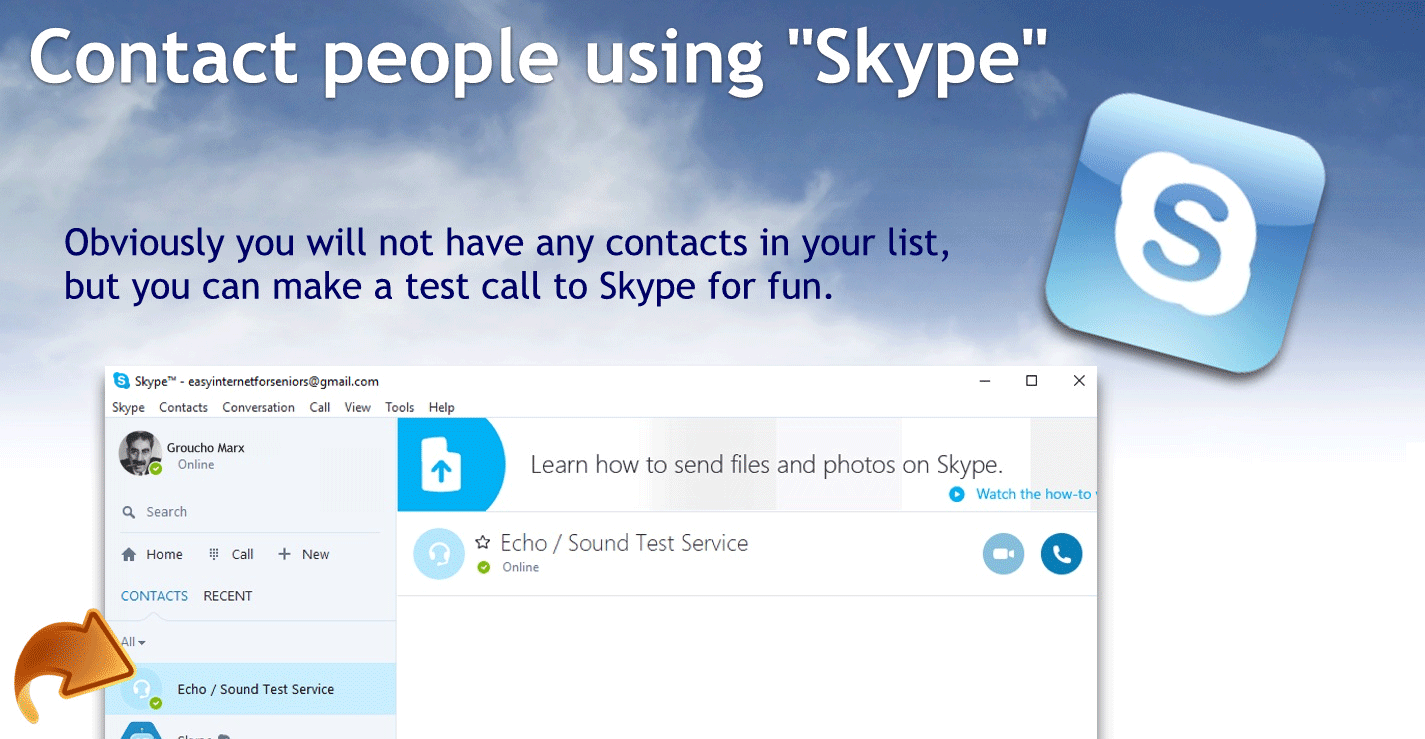Click the search magnifier icon
The width and height of the screenshot is (1425, 739).
coord(129,512)
